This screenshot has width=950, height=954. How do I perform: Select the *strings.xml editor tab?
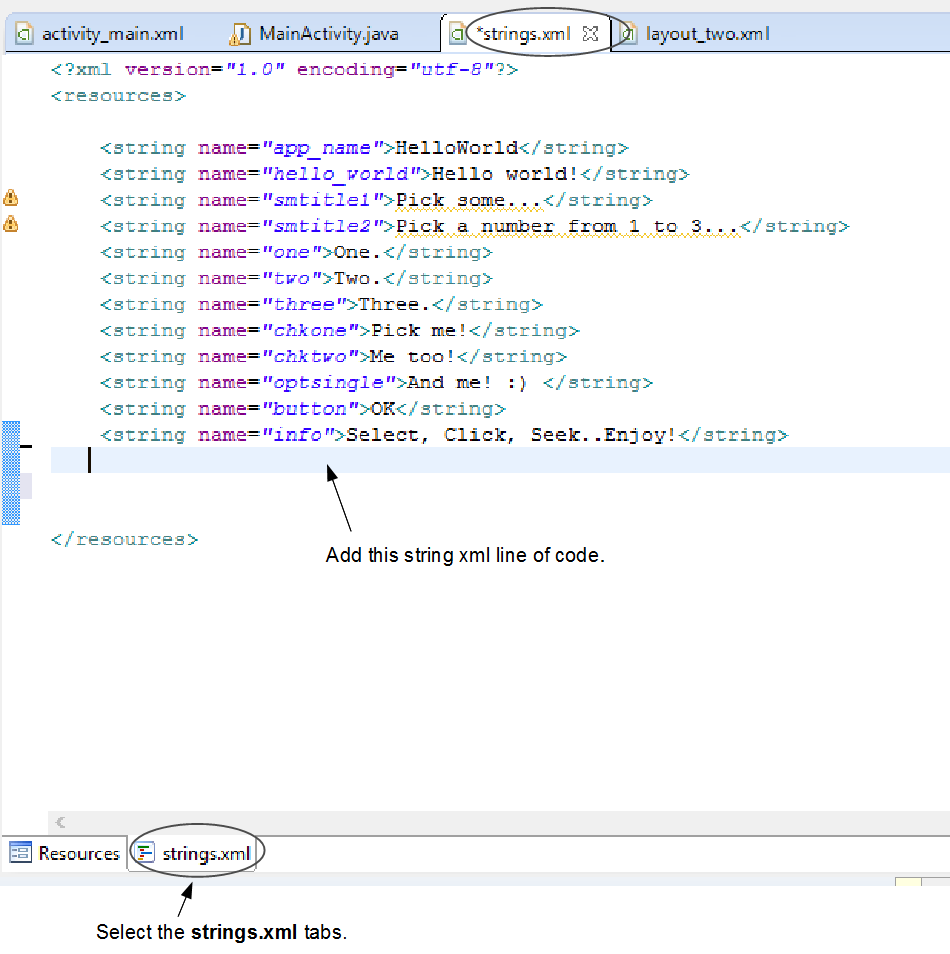point(525,33)
